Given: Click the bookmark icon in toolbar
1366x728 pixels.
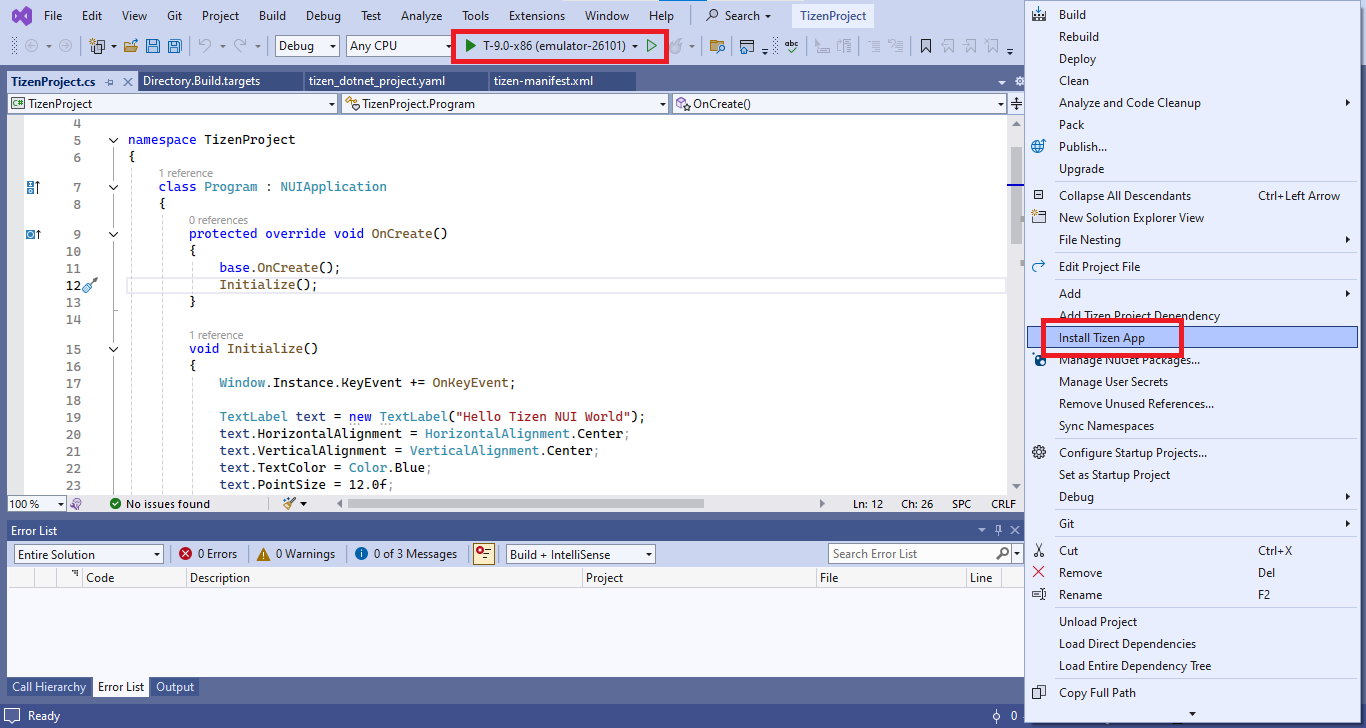Looking at the screenshot, I should click(x=926, y=46).
